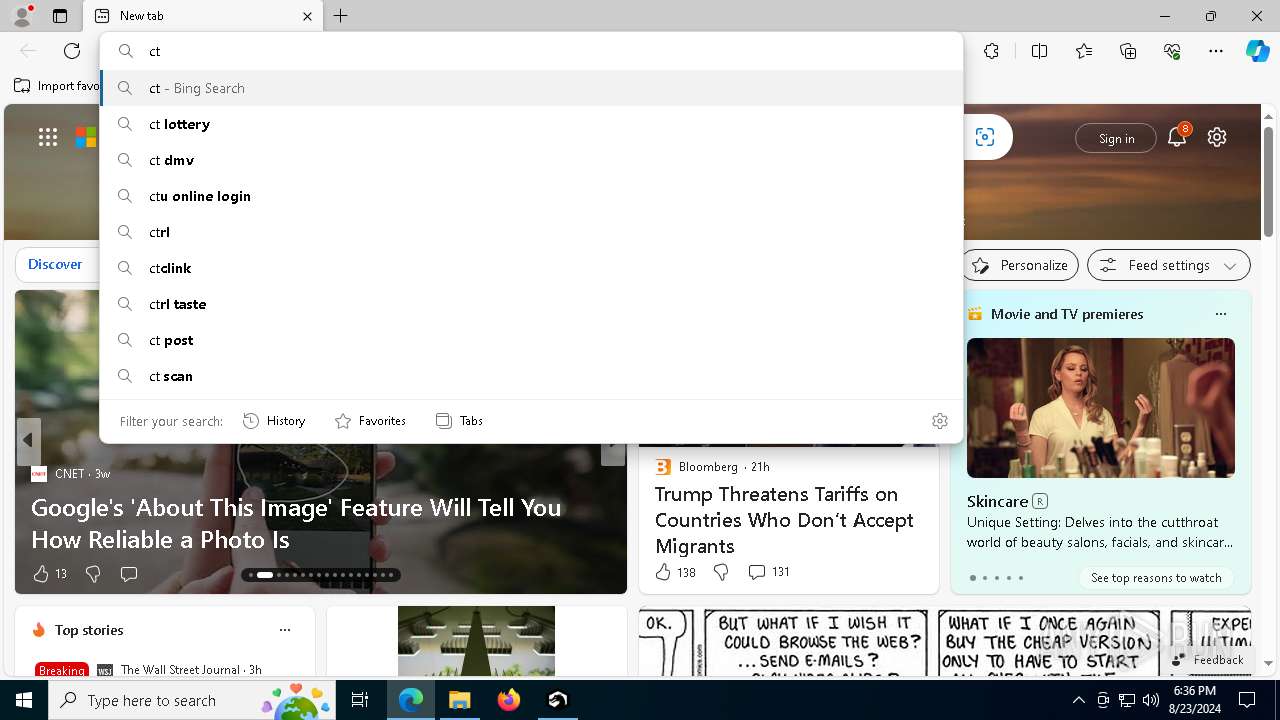This screenshot has width=1280, height=720.
Task: Open the Feedback button
Action: coord(1208,660)
